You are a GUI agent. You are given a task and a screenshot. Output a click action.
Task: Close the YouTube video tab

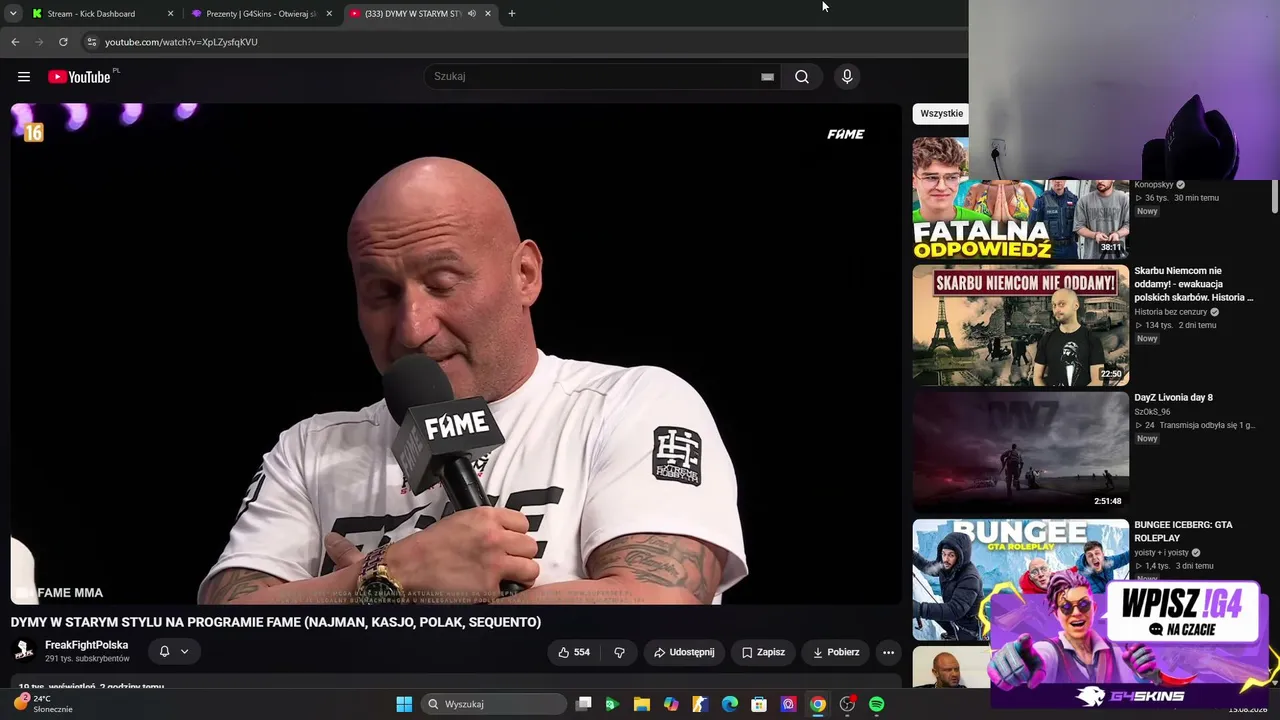[x=488, y=14]
